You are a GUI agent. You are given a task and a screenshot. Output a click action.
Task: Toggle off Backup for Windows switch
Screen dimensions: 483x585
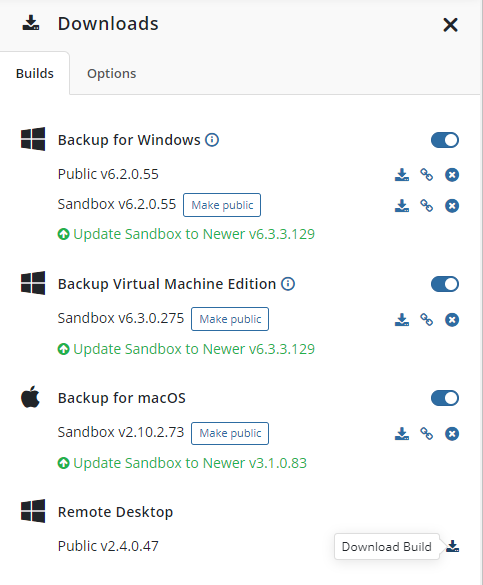coord(445,140)
